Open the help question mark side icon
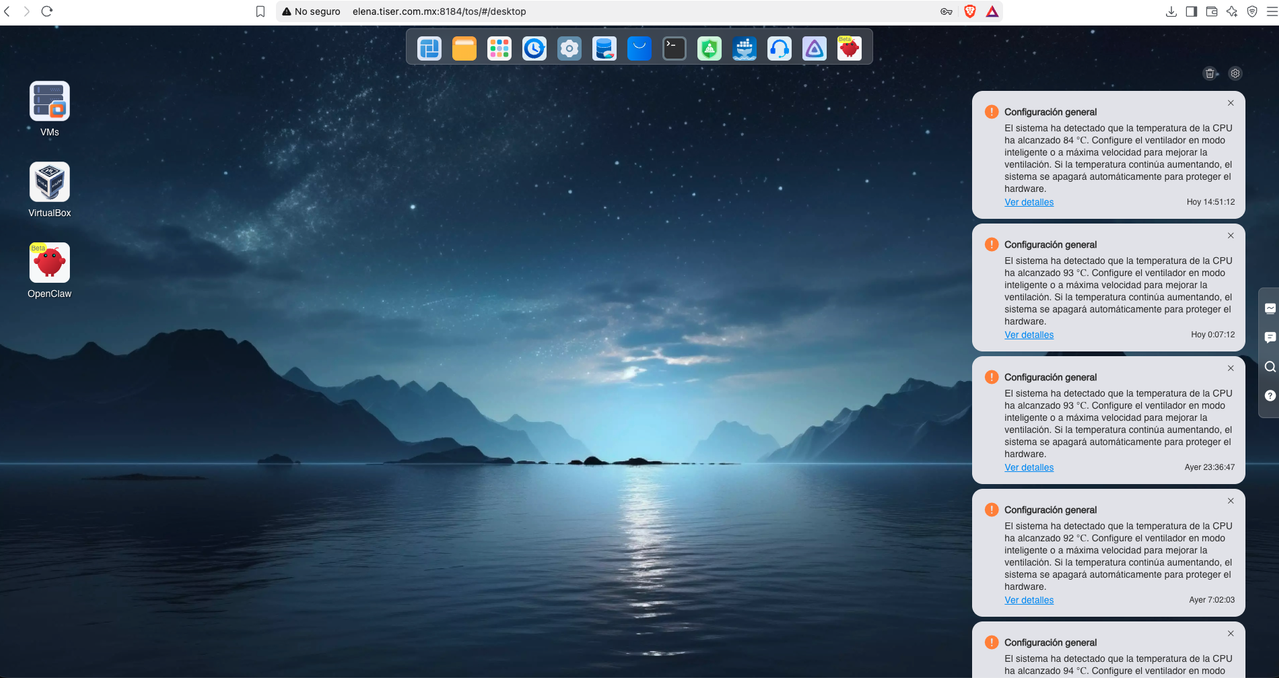This screenshot has width=1279, height=678. click(x=1270, y=395)
